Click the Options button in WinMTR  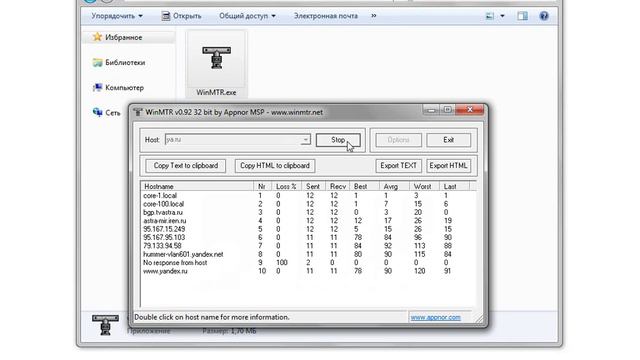[x=398, y=140]
